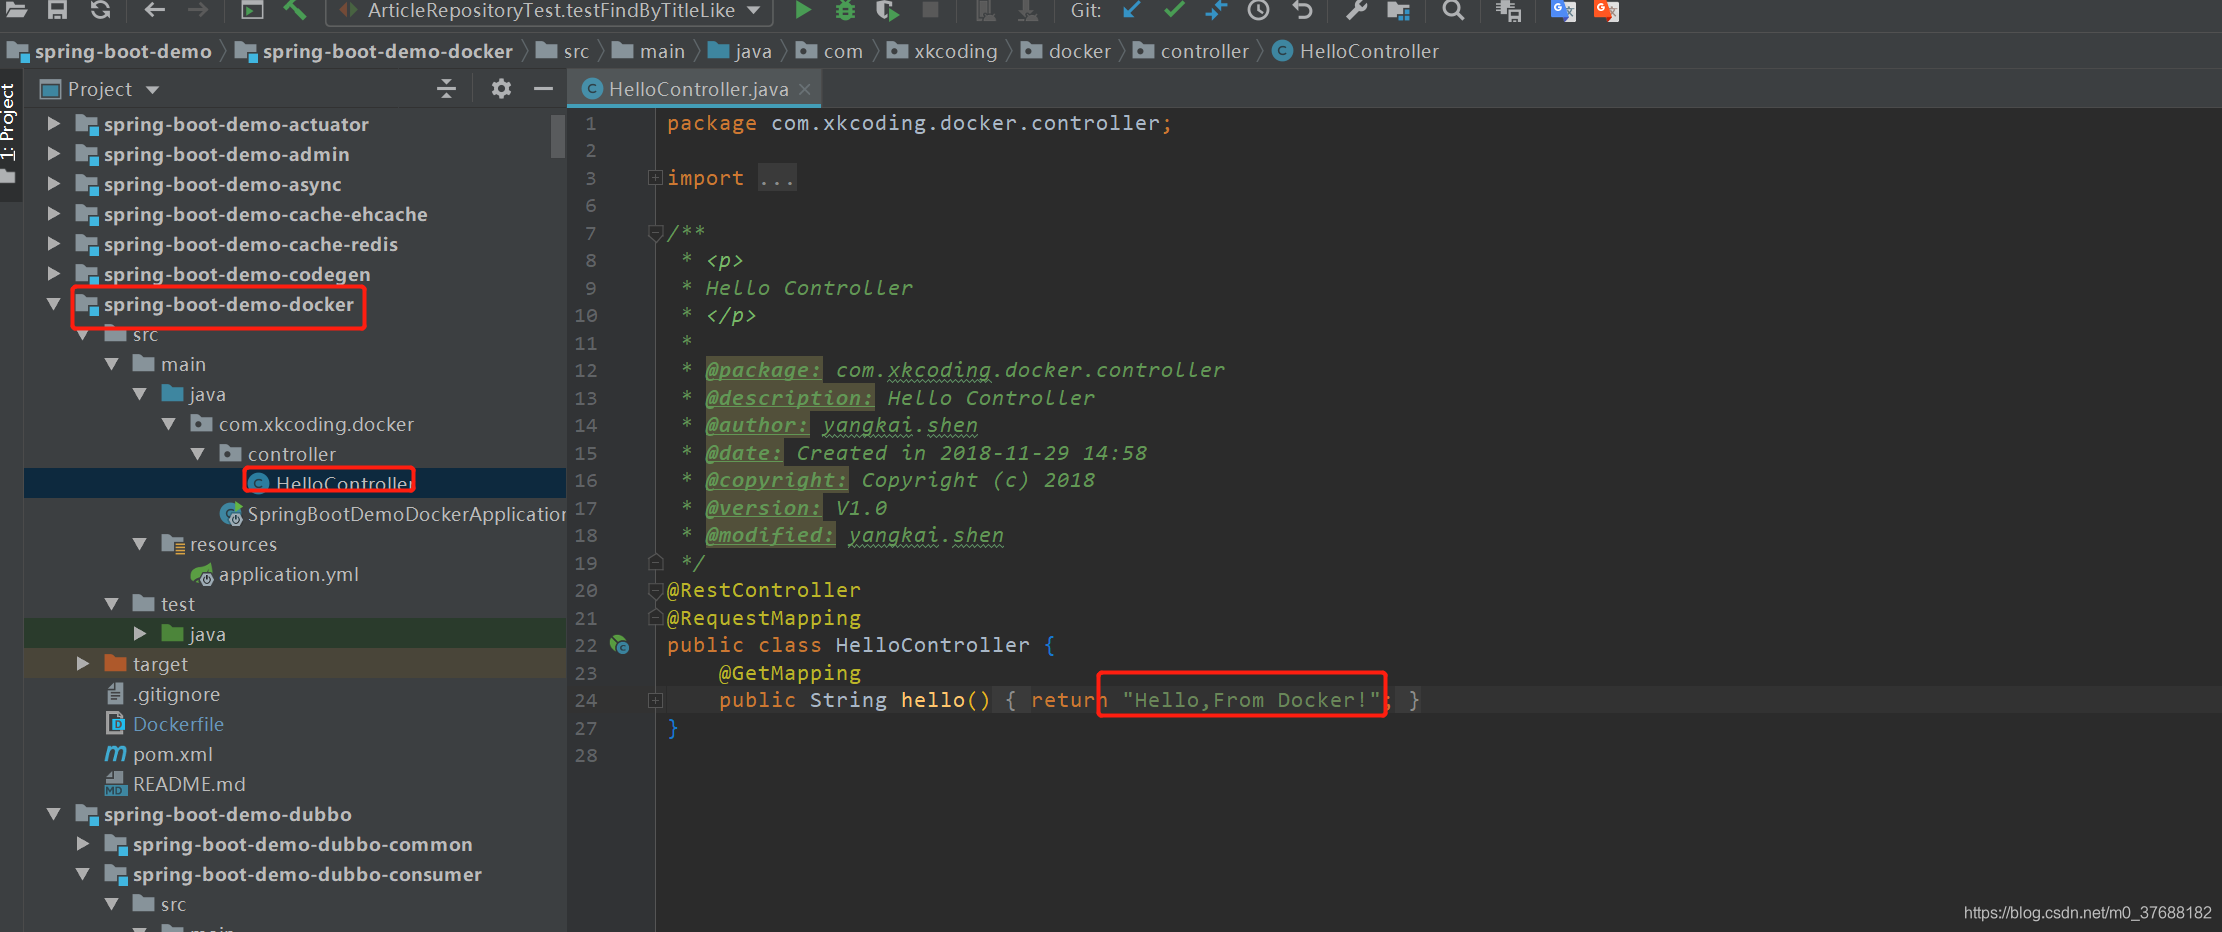
Task: Run with the green play button
Action: 802,10
